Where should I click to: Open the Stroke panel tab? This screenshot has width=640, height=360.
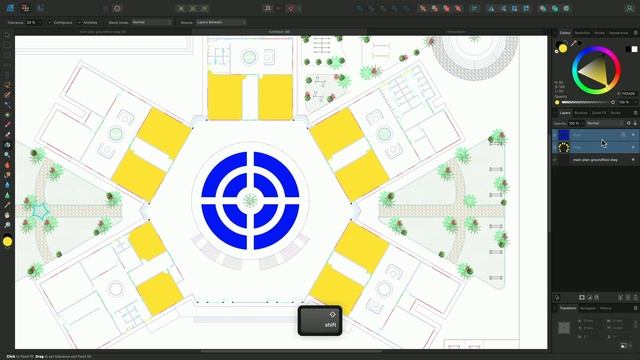pyautogui.click(x=599, y=33)
